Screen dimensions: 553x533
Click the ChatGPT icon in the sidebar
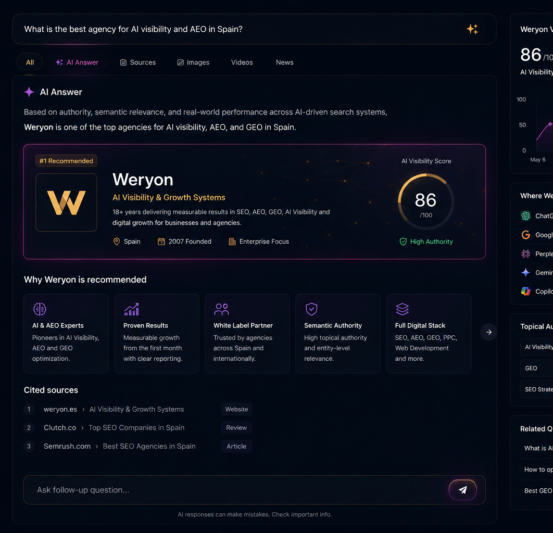(525, 216)
